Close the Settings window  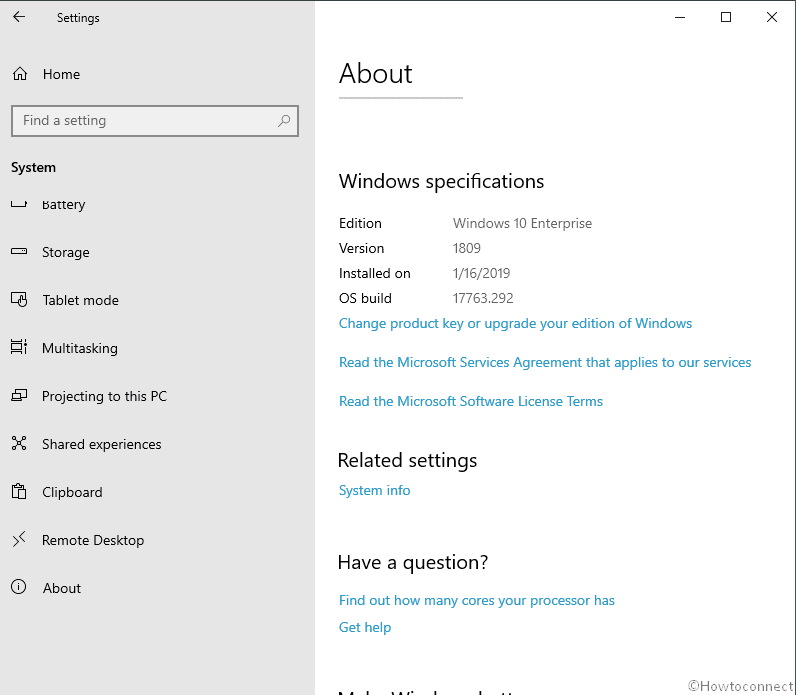pos(772,17)
